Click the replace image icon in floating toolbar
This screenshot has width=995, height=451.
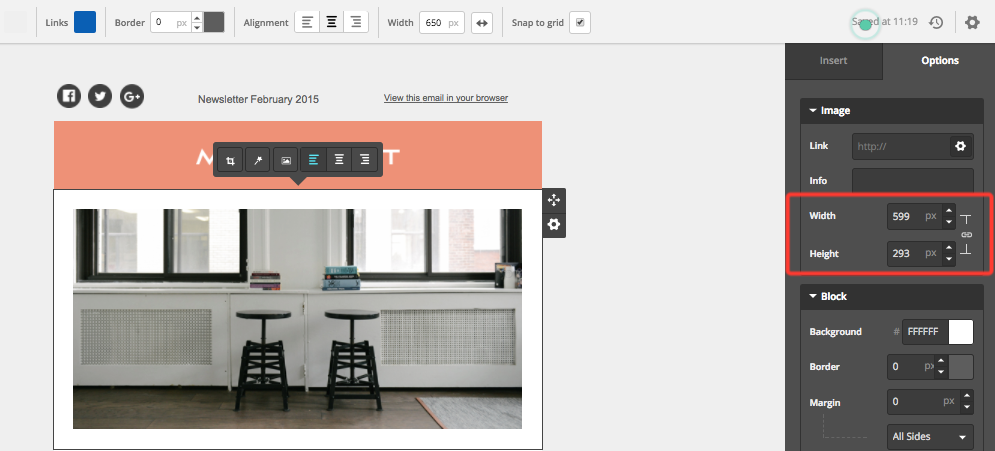(x=286, y=160)
